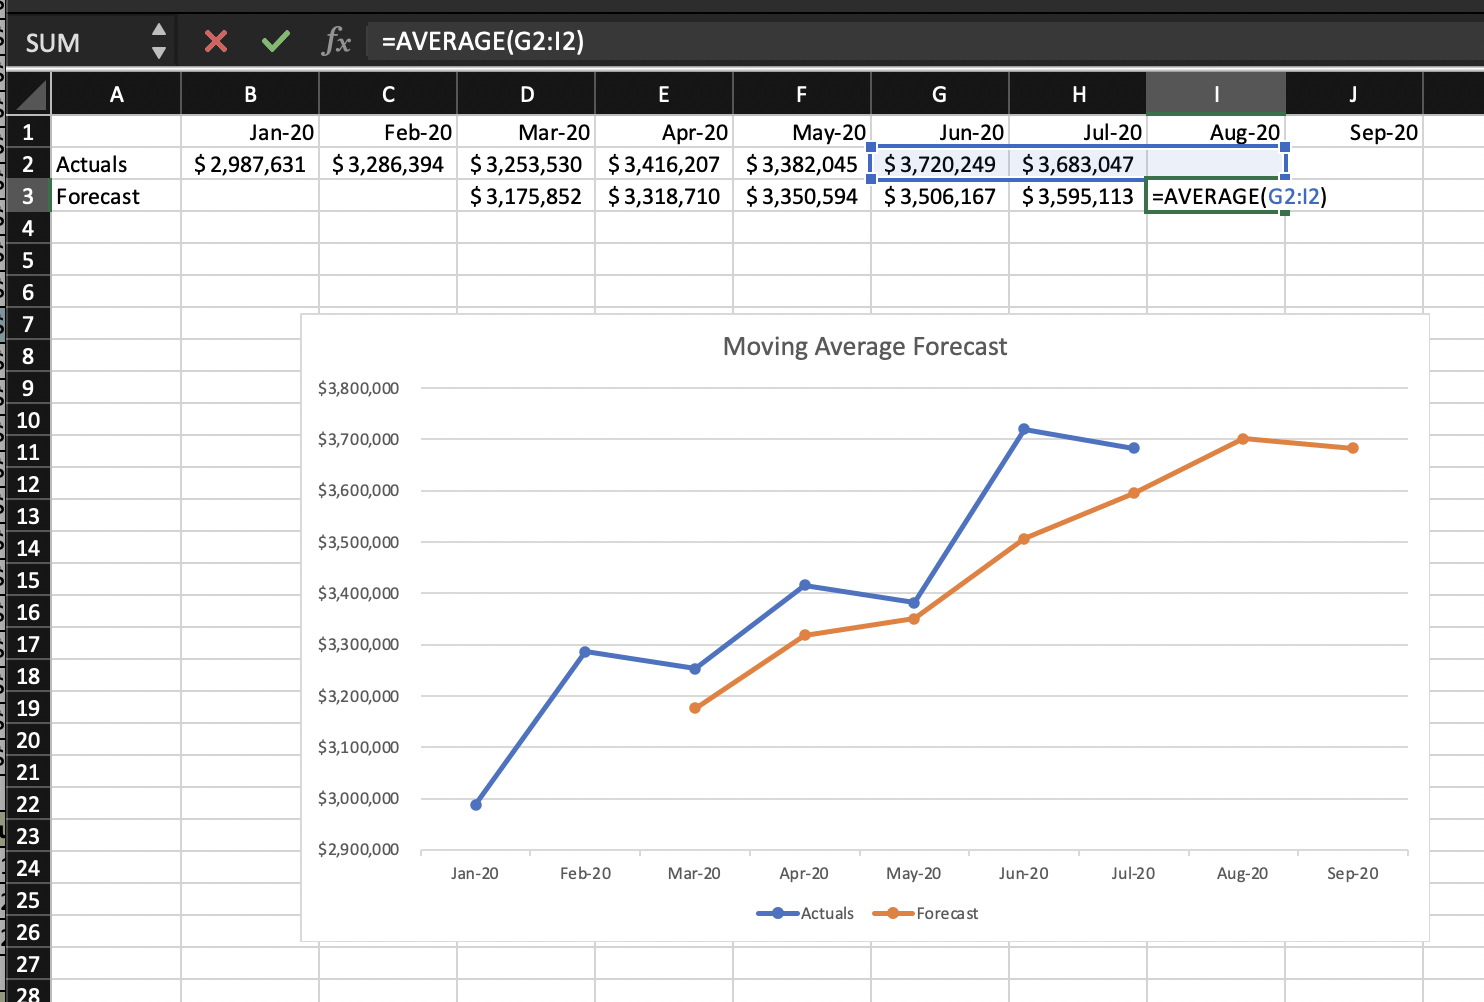Screen dimensions: 1484x1002
Task: Confirm the formula with green checkmark icon
Action: point(275,41)
